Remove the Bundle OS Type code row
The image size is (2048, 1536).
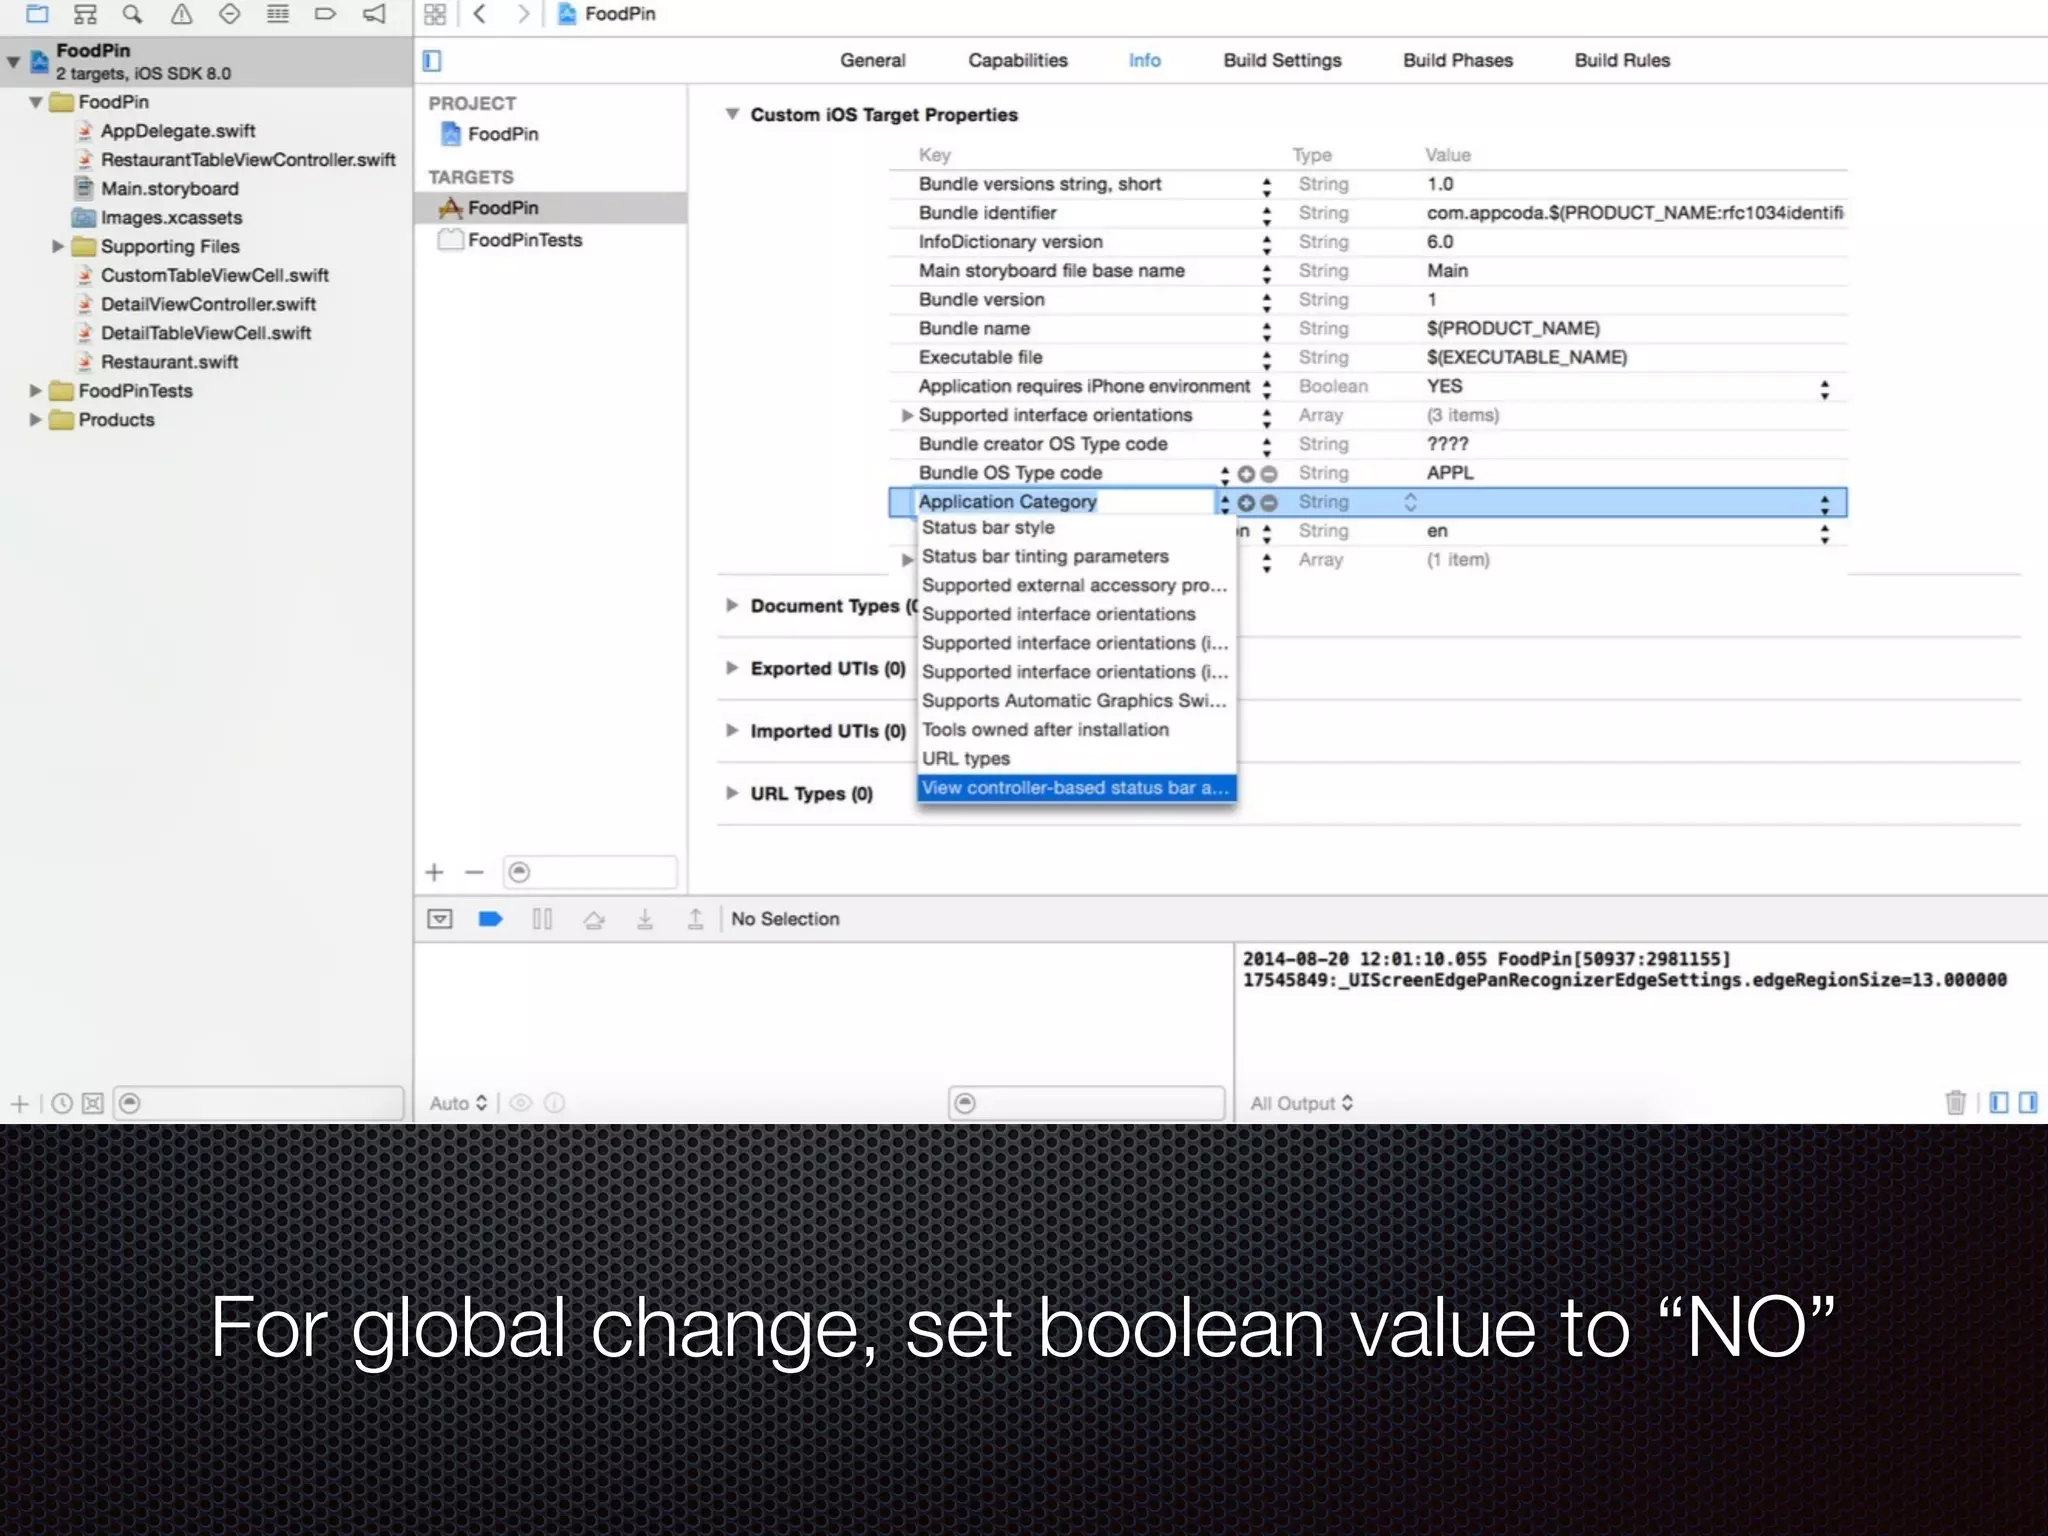click(1269, 474)
